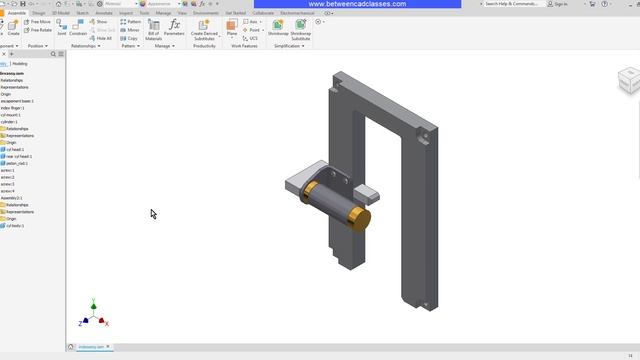The height and width of the screenshot is (360, 640).
Task: Open the browser panel hamburger menu
Action: [61, 54]
